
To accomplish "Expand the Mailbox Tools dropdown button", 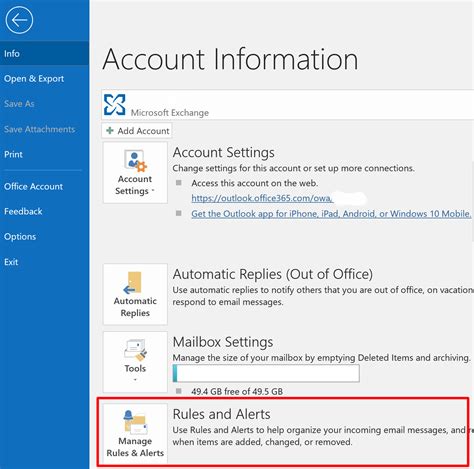I will (135, 362).
